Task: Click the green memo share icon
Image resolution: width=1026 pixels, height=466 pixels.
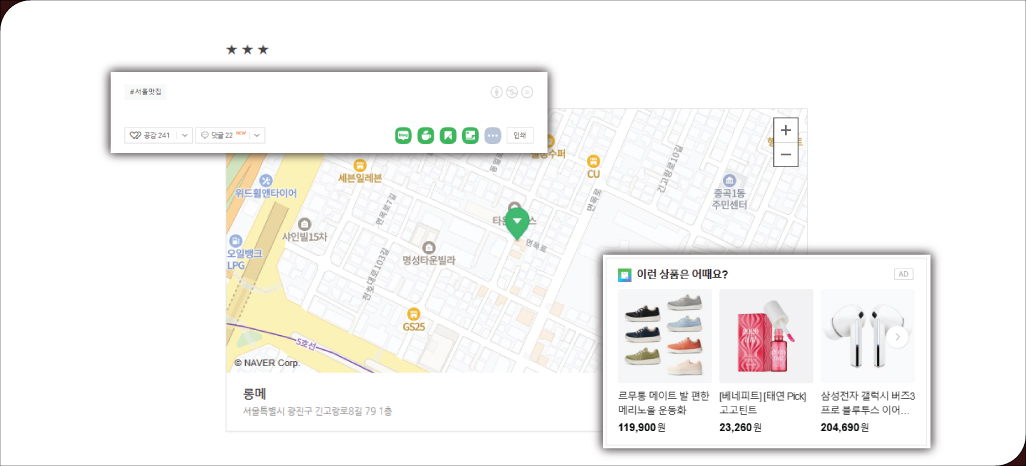Action: pyautogui.click(x=470, y=135)
